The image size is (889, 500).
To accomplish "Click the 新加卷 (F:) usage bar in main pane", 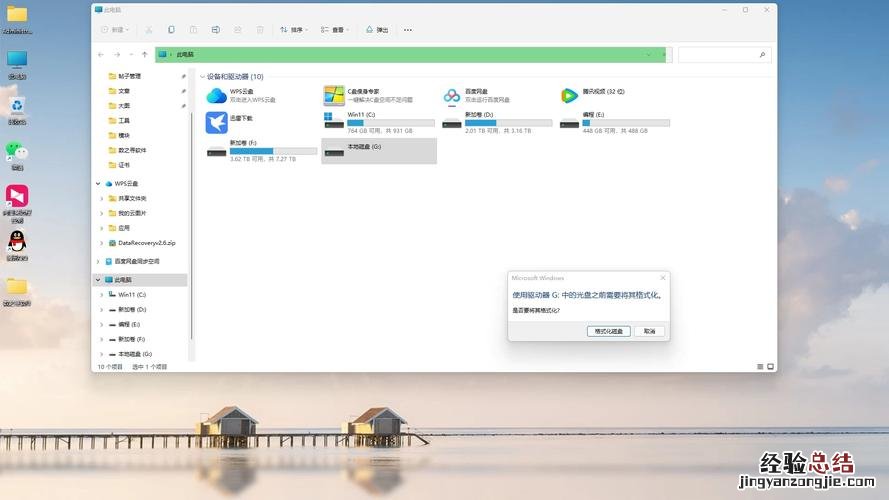I will [x=273, y=151].
